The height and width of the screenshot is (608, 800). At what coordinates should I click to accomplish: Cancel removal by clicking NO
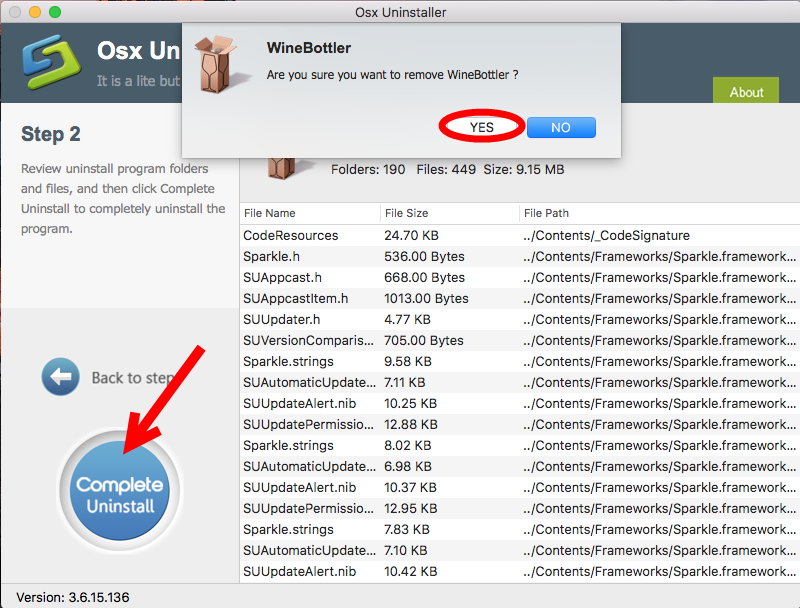(561, 127)
